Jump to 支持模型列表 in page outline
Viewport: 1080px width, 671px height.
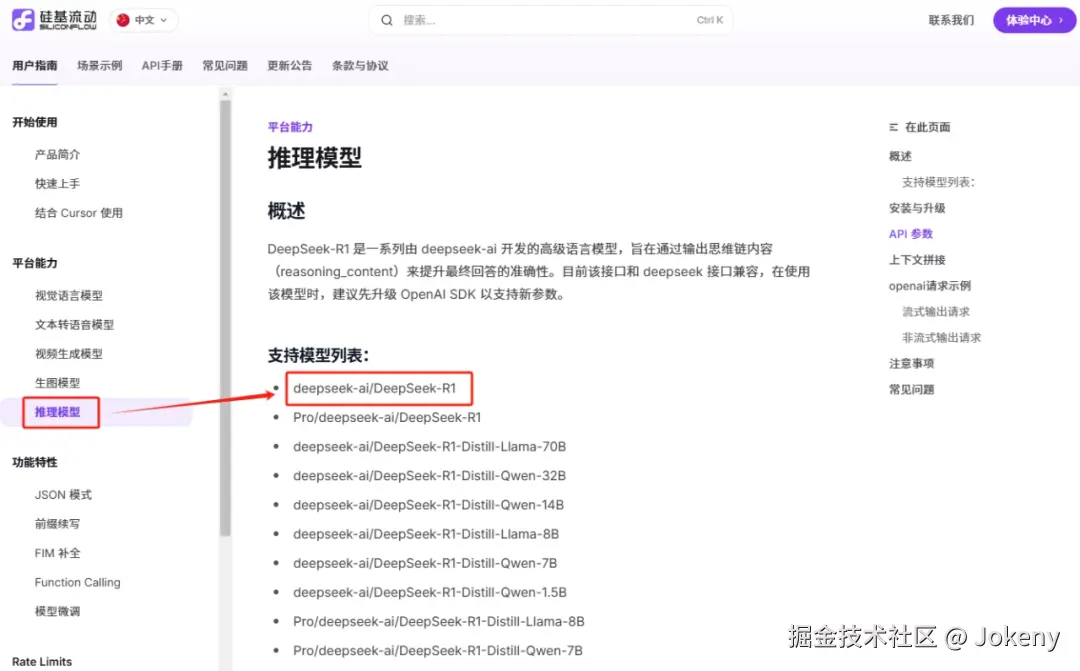coord(938,182)
